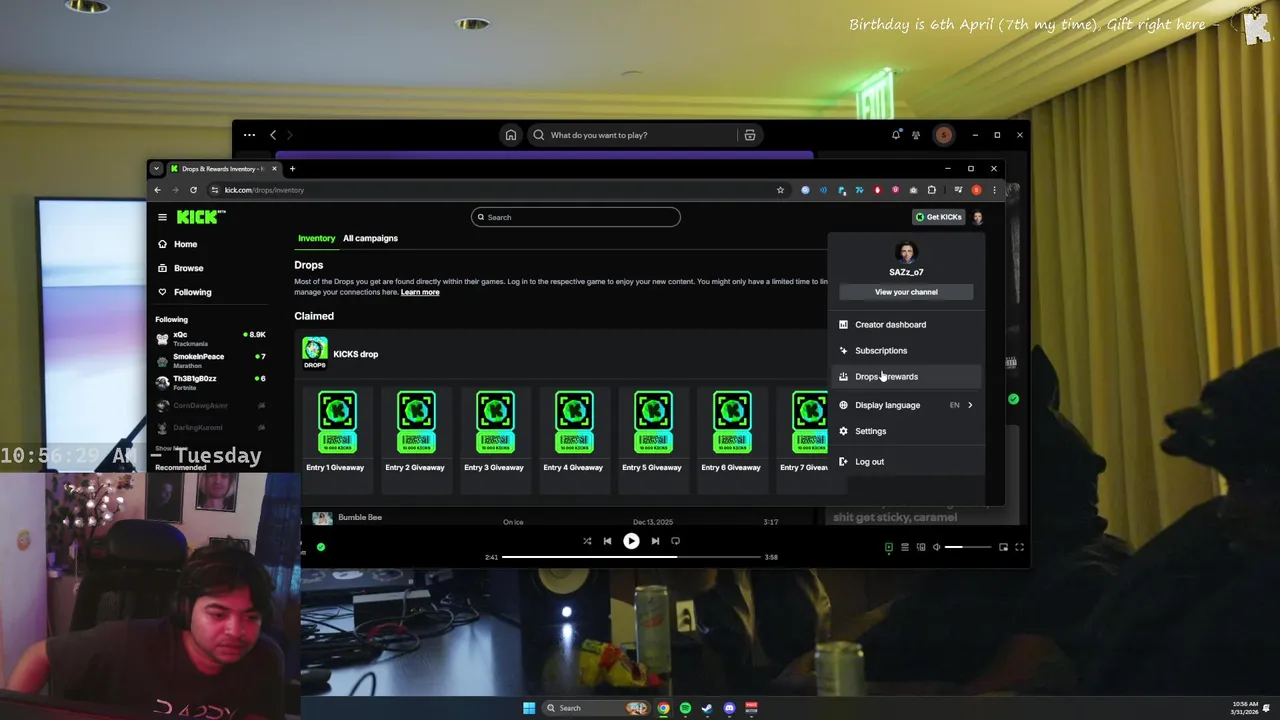Click the Get KICKs button
1280x720 pixels.
tap(938, 217)
